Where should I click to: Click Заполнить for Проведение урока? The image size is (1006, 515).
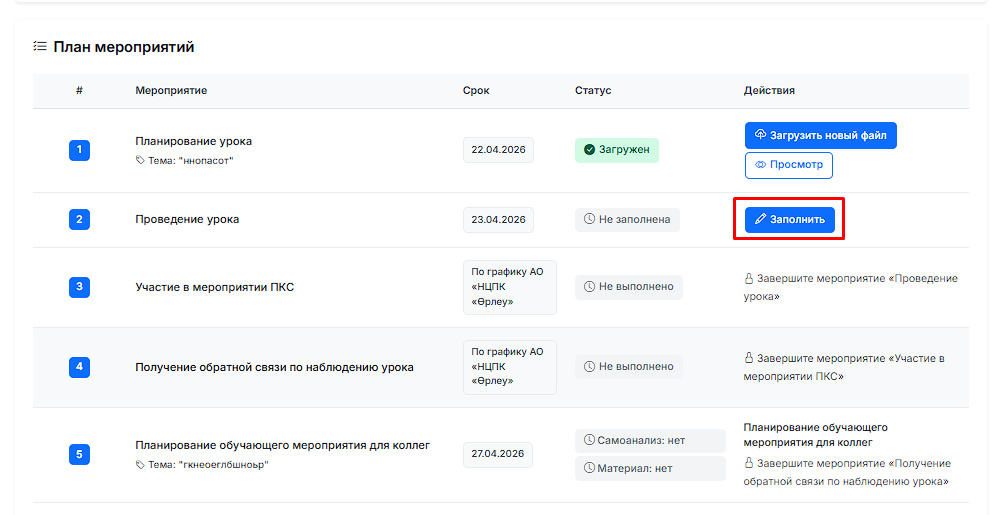point(790,219)
